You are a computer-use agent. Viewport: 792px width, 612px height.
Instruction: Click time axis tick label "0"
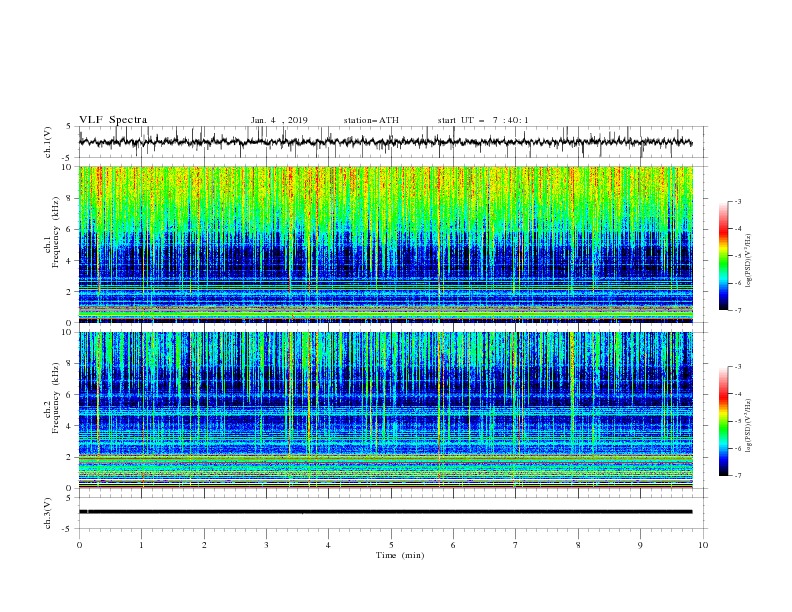click(x=79, y=545)
